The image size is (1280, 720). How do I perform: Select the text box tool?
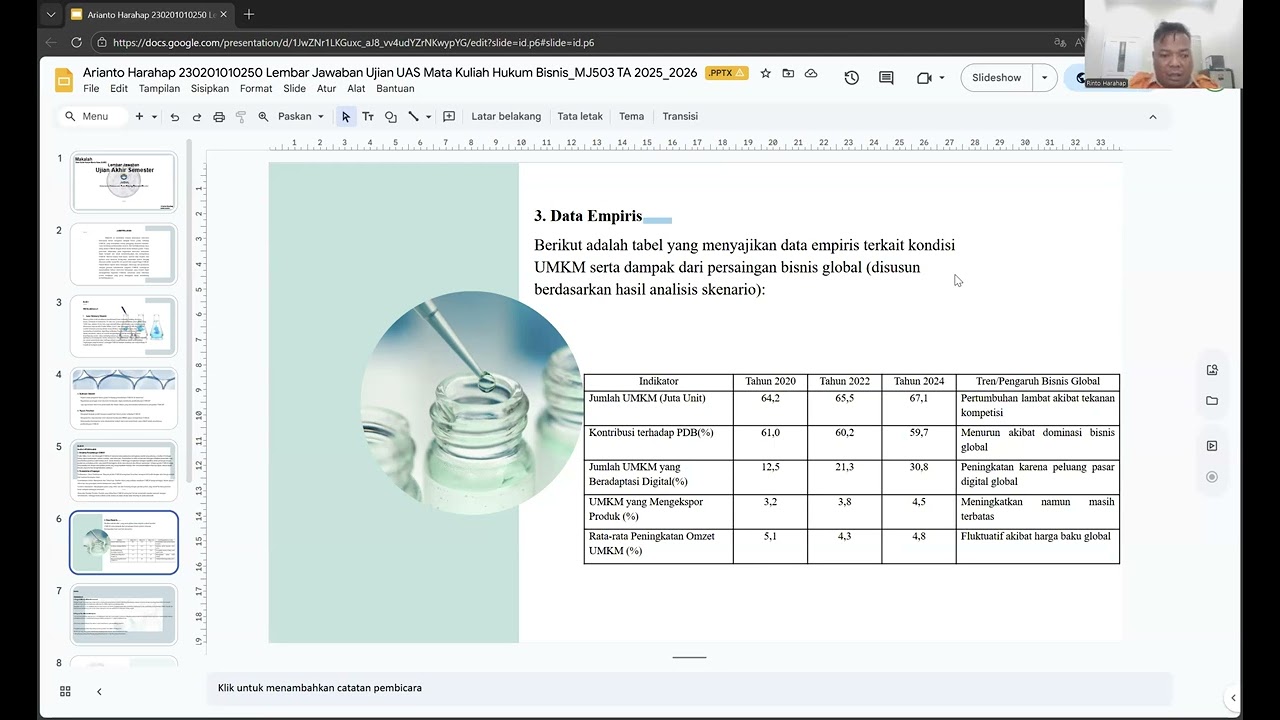point(368,117)
